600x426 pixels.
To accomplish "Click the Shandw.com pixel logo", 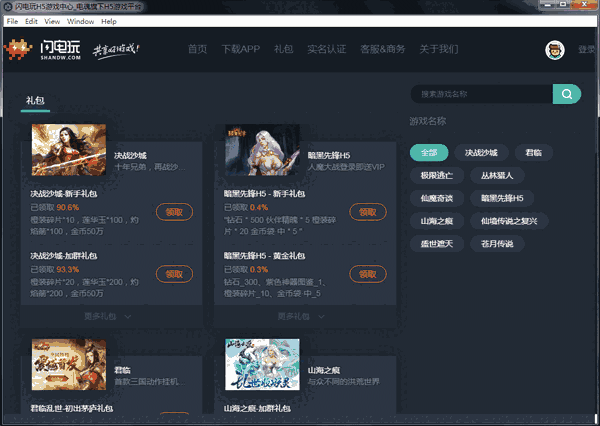I will (x=18, y=49).
